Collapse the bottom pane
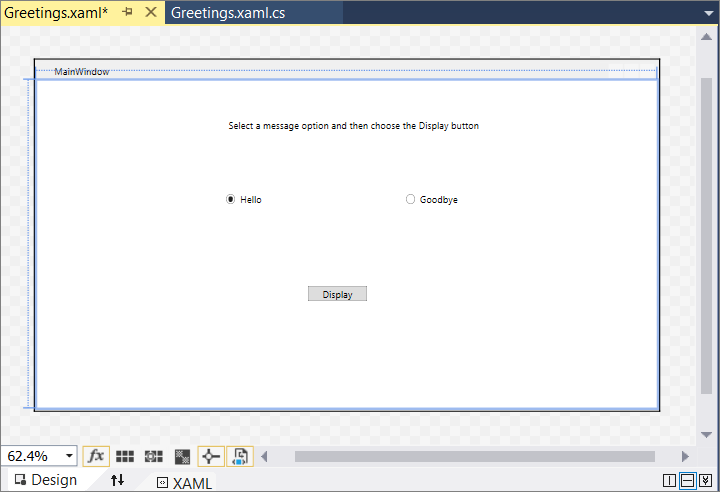 705,481
